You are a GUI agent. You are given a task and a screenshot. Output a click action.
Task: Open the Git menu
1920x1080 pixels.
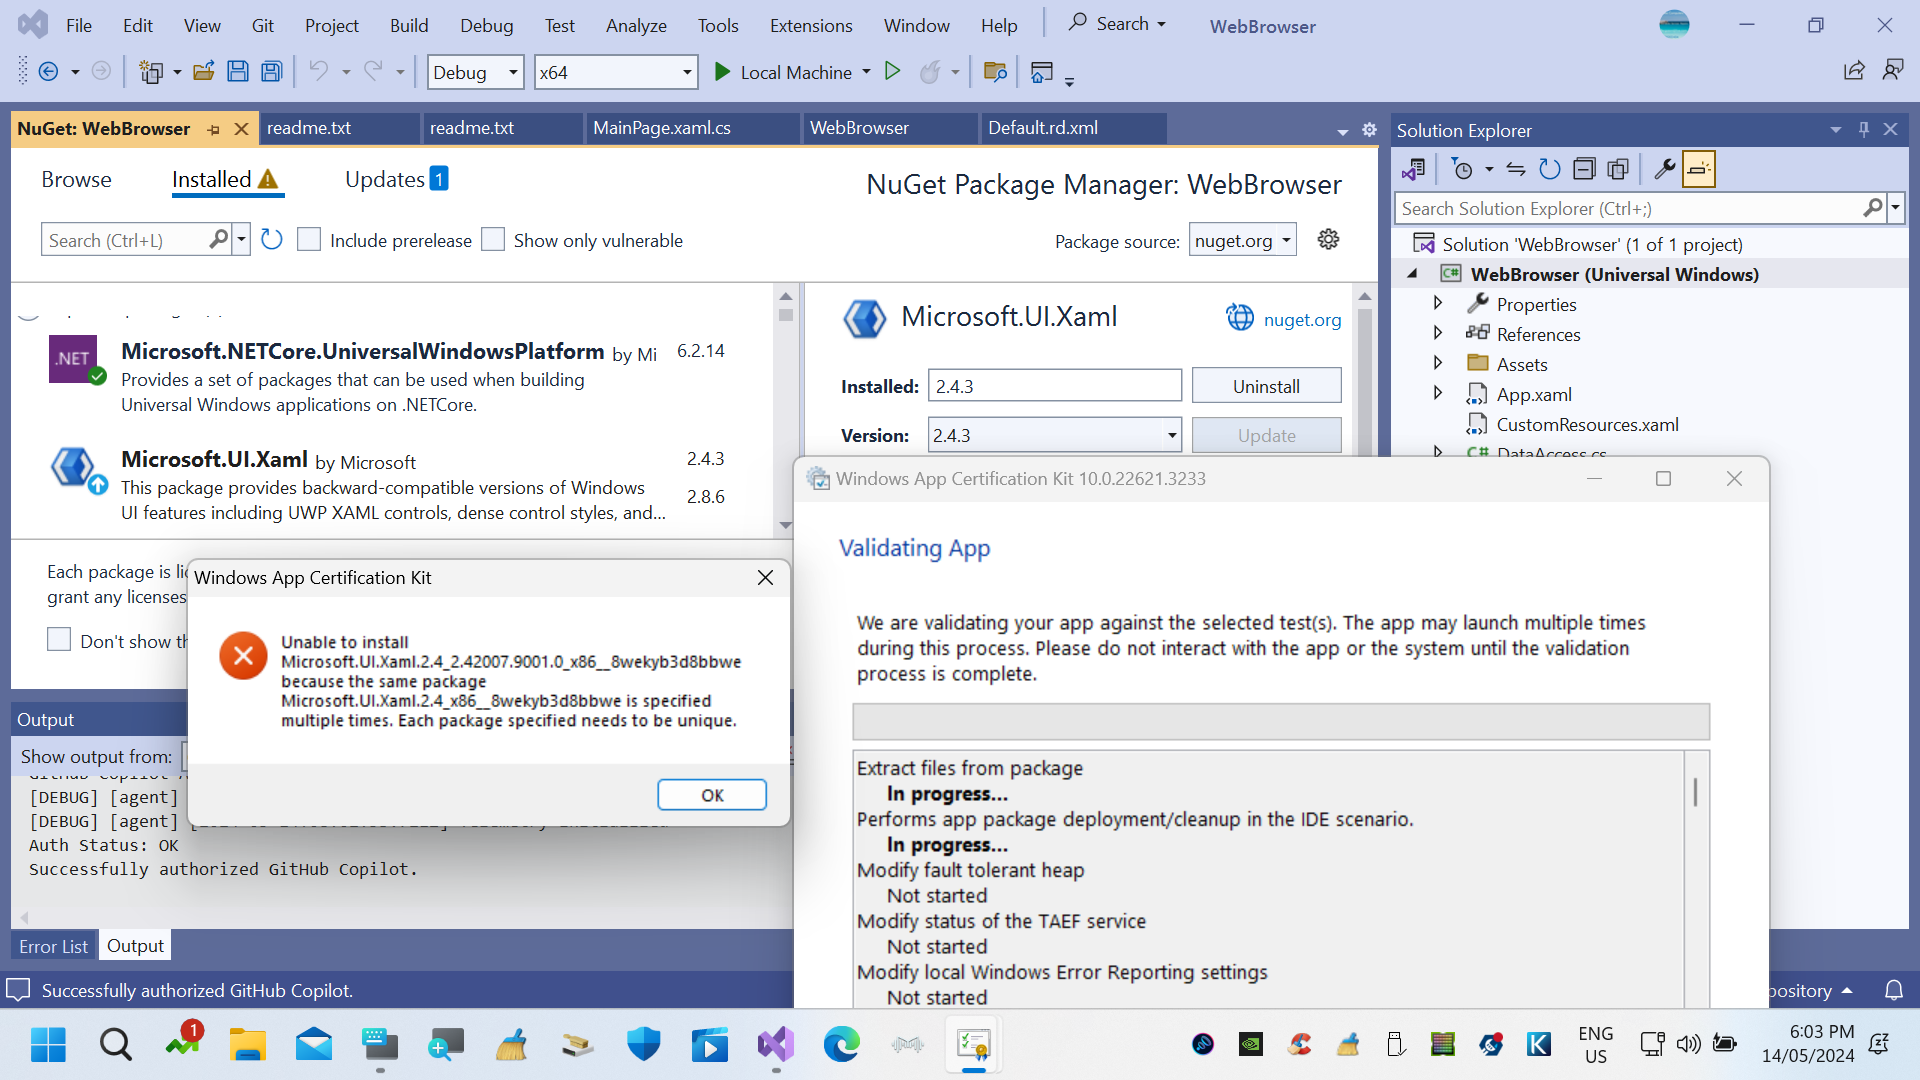262,25
